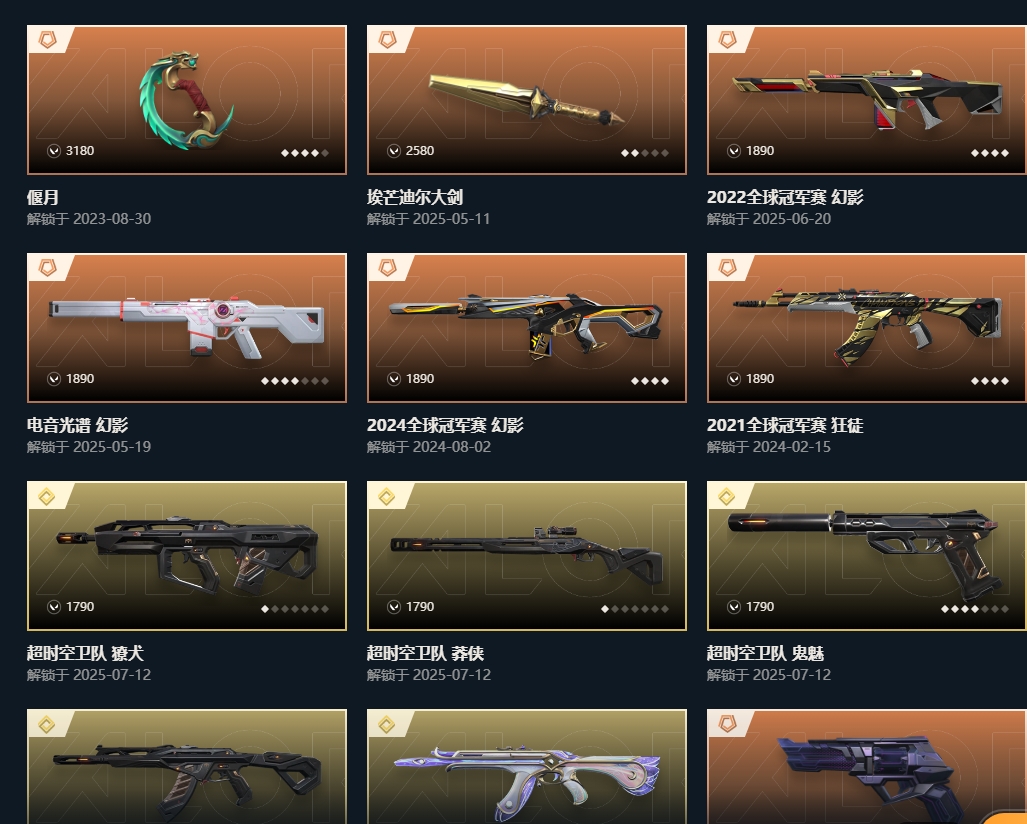This screenshot has width=1027, height=824.
Task: Click the upgrade level dots on 偃月 card
Action: 305,153
